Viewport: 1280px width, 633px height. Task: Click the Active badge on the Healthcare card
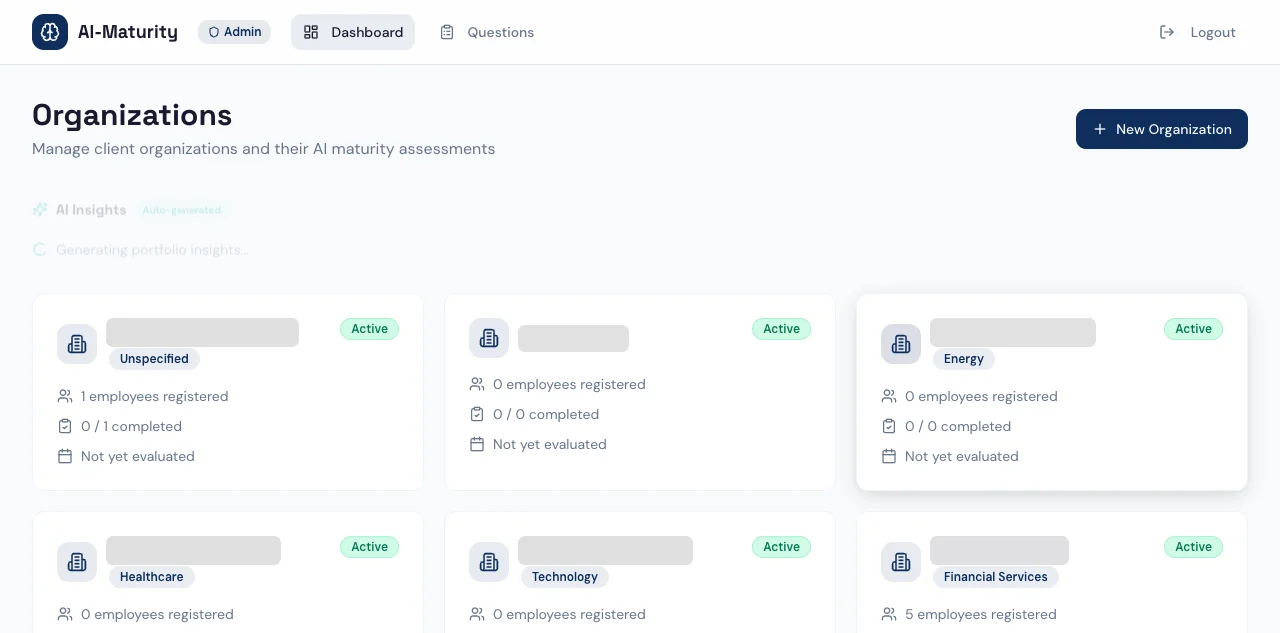pyautogui.click(x=369, y=547)
